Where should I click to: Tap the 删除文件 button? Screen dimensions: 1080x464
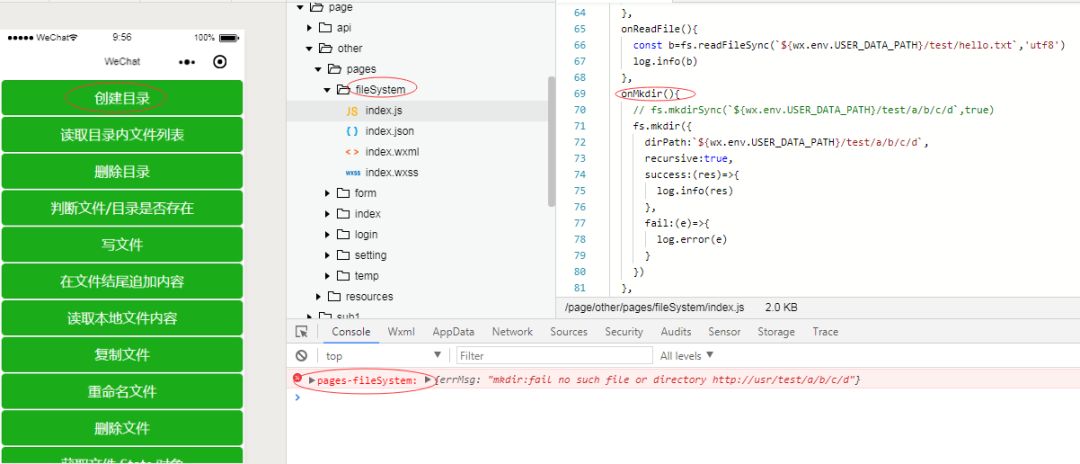click(x=122, y=428)
